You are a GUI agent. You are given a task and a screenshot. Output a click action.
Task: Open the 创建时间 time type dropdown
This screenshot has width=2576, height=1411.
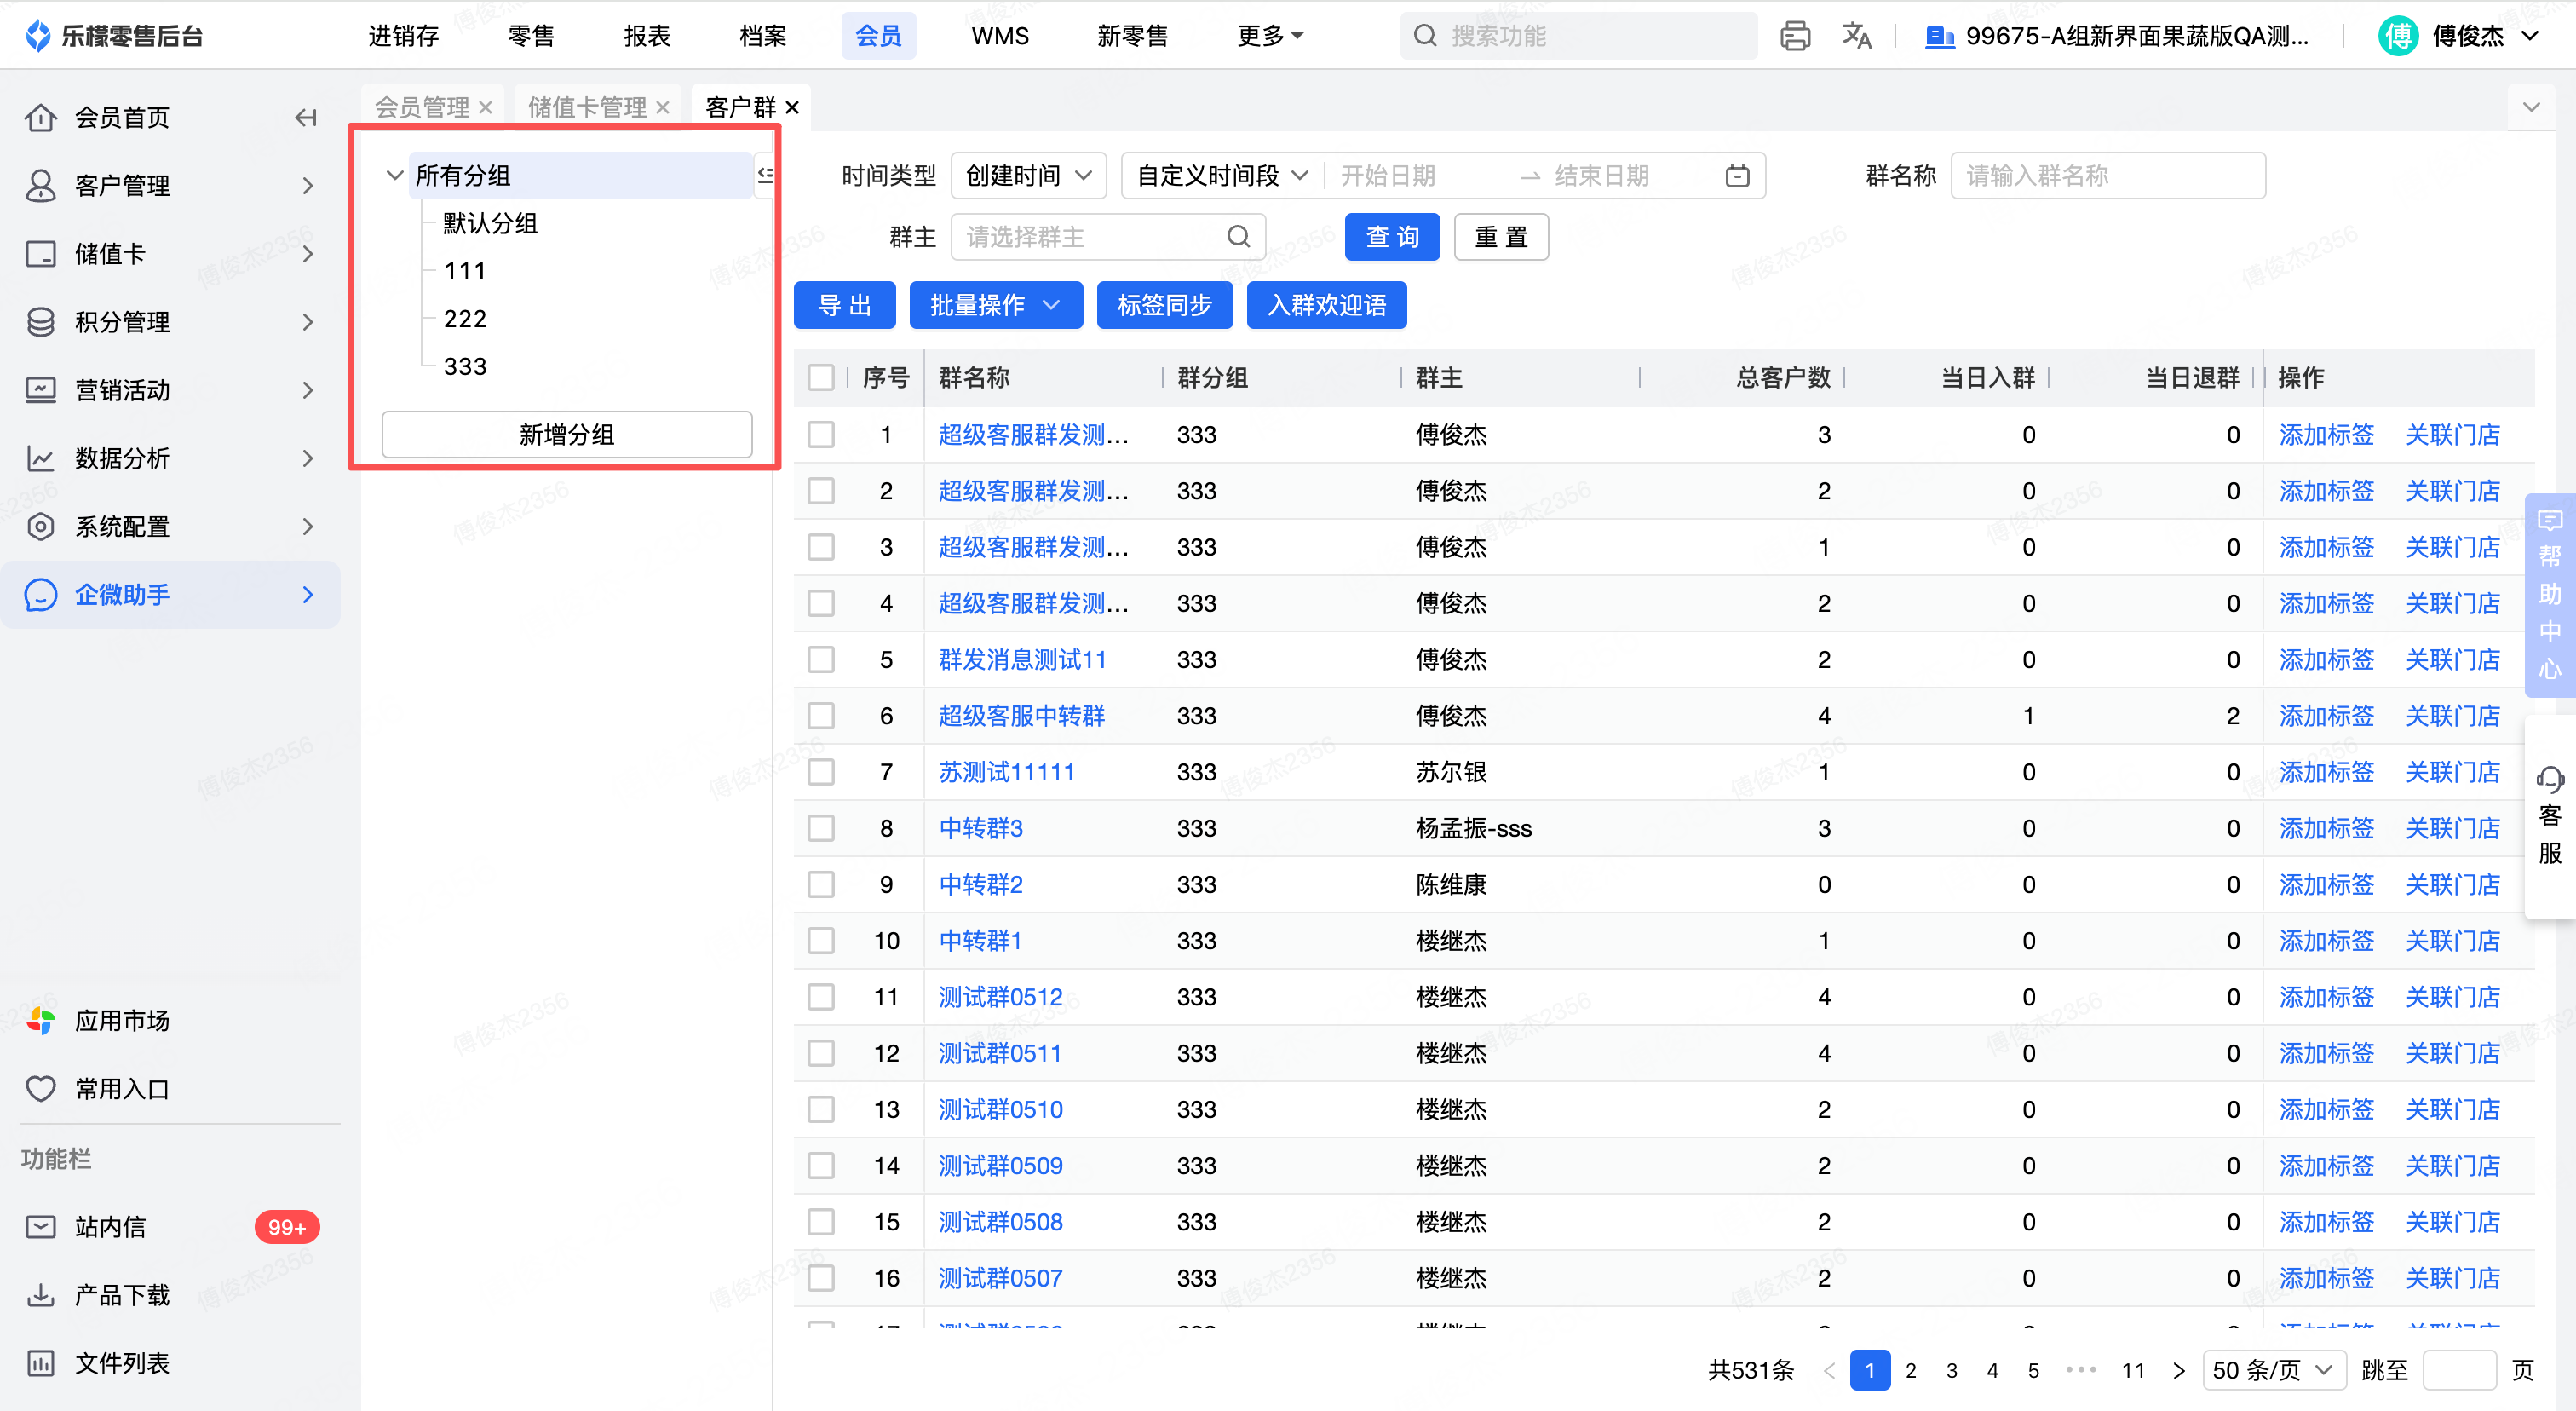click(x=1028, y=177)
